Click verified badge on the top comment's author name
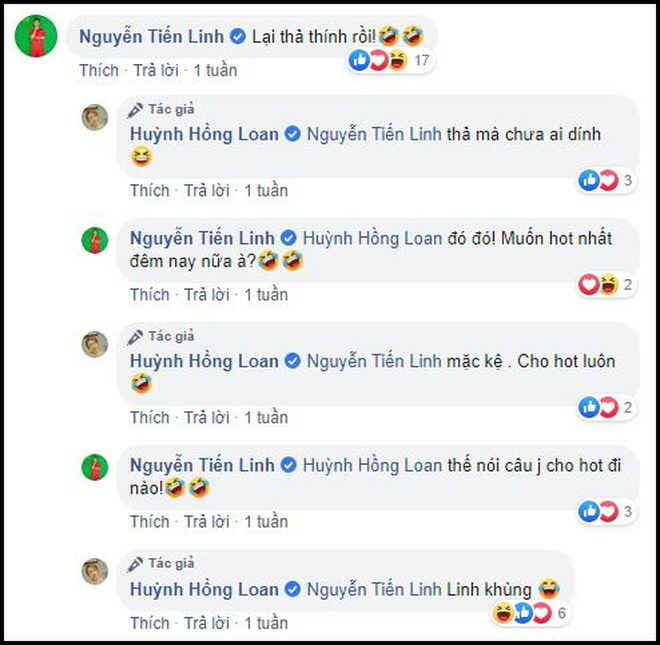The image size is (660, 645). click(x=238, y=37)
